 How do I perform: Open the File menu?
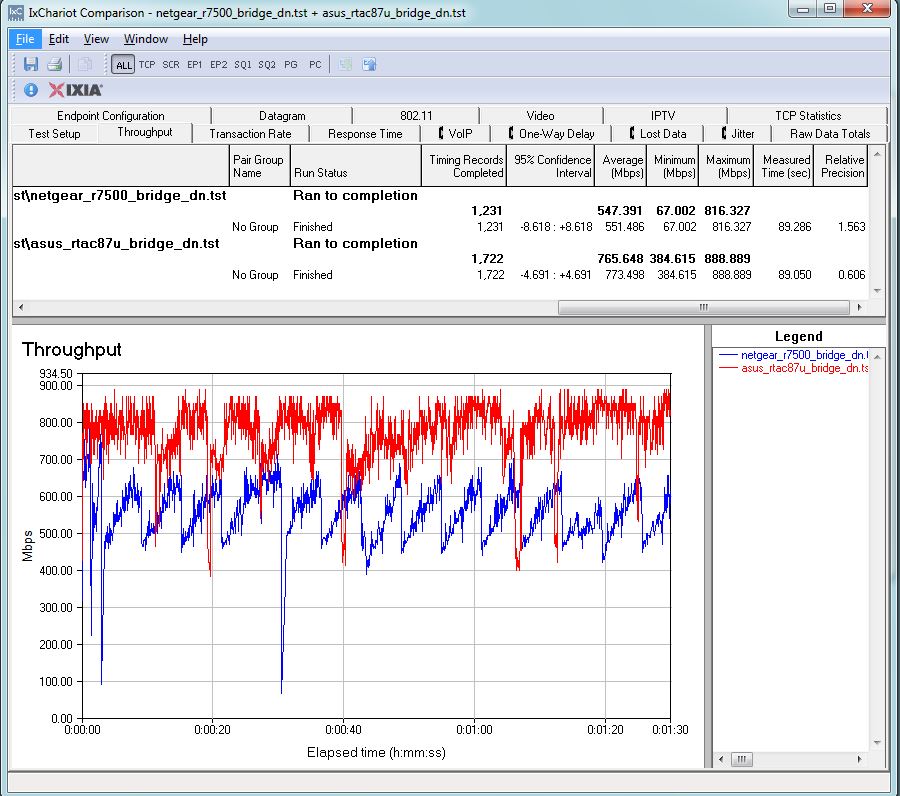[x=25, y=39]
